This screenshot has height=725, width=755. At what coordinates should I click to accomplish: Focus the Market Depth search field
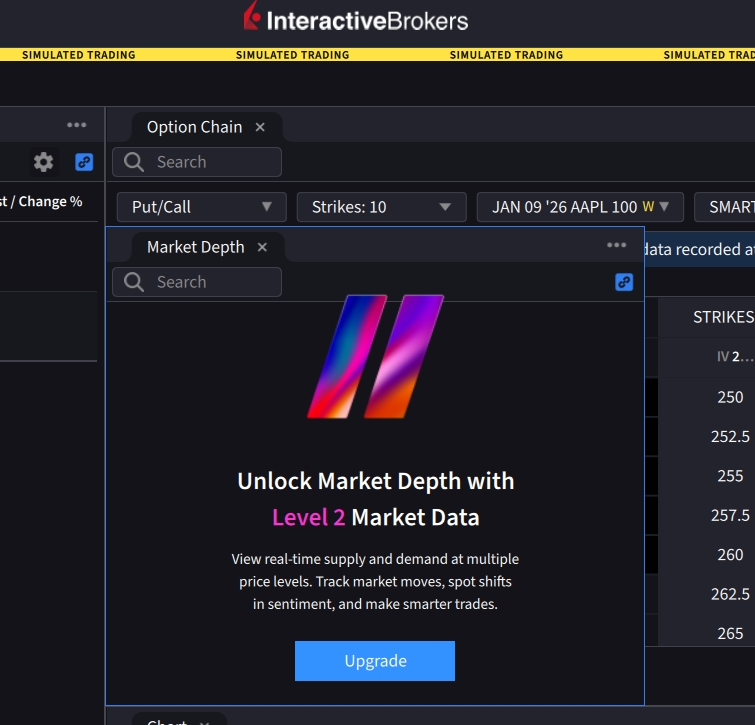click(197, 282)
